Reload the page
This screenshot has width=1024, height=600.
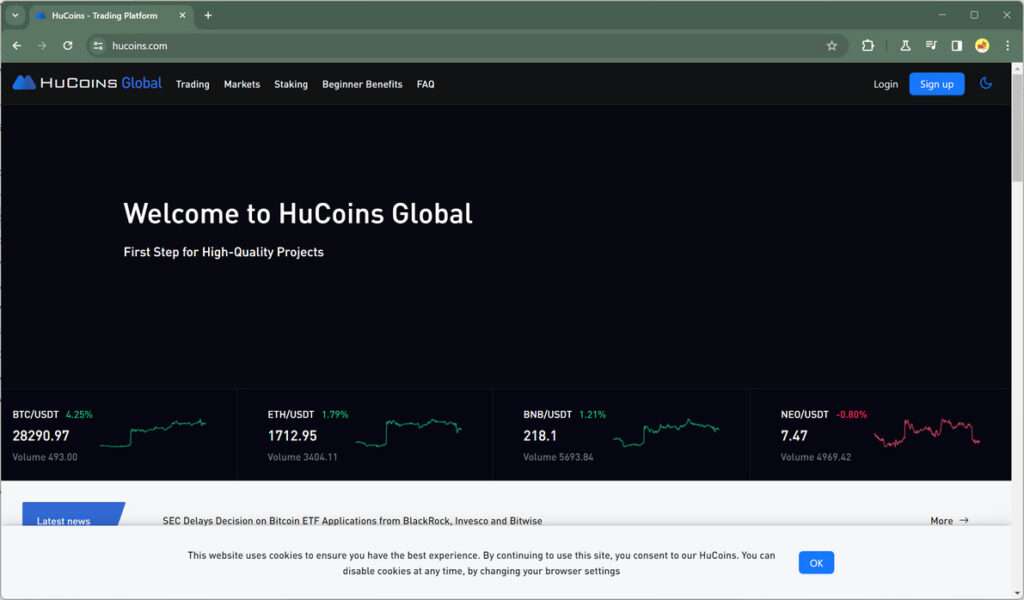68,46
